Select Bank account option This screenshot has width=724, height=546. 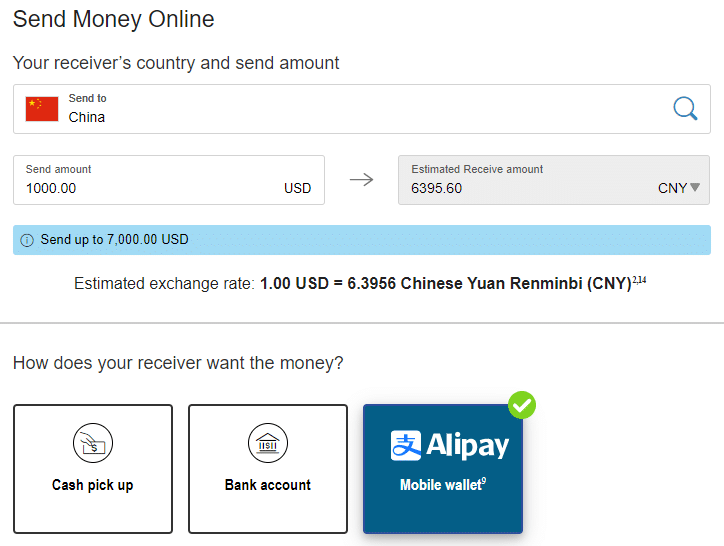pyautogui.click(x=268, y=469)
